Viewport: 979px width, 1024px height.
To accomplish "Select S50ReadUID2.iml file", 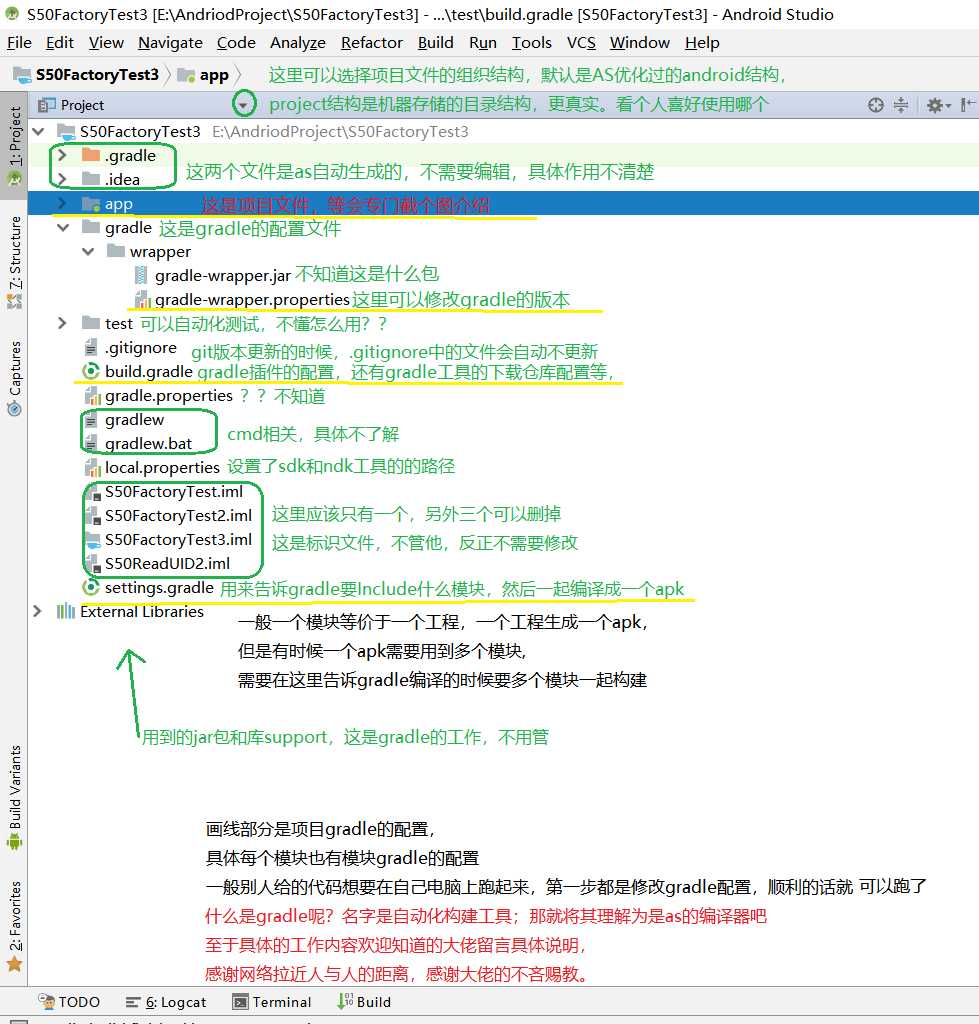I will (x=167, y=563).
